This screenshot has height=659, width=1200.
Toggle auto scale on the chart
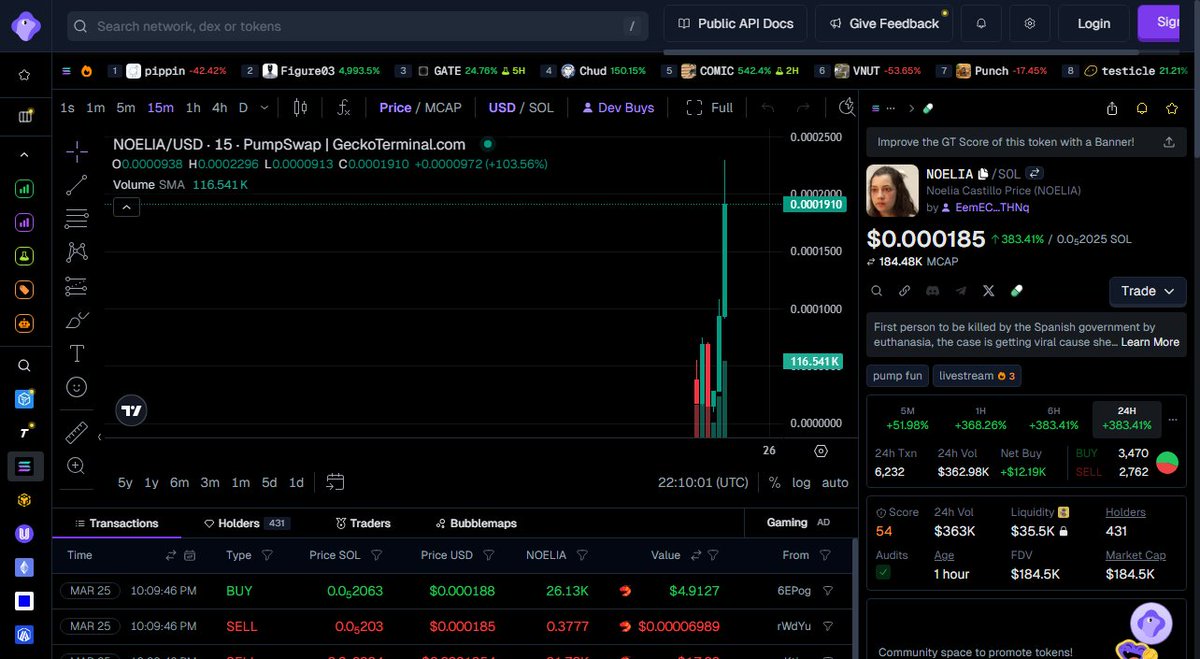click(835, 482)
